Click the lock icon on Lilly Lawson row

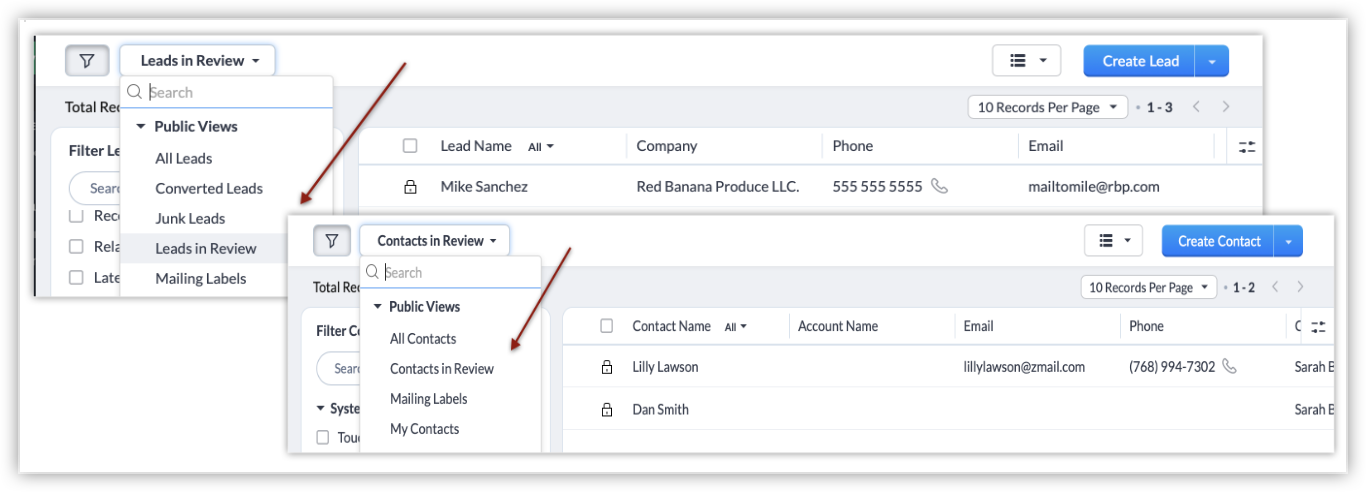click(607, 368)
